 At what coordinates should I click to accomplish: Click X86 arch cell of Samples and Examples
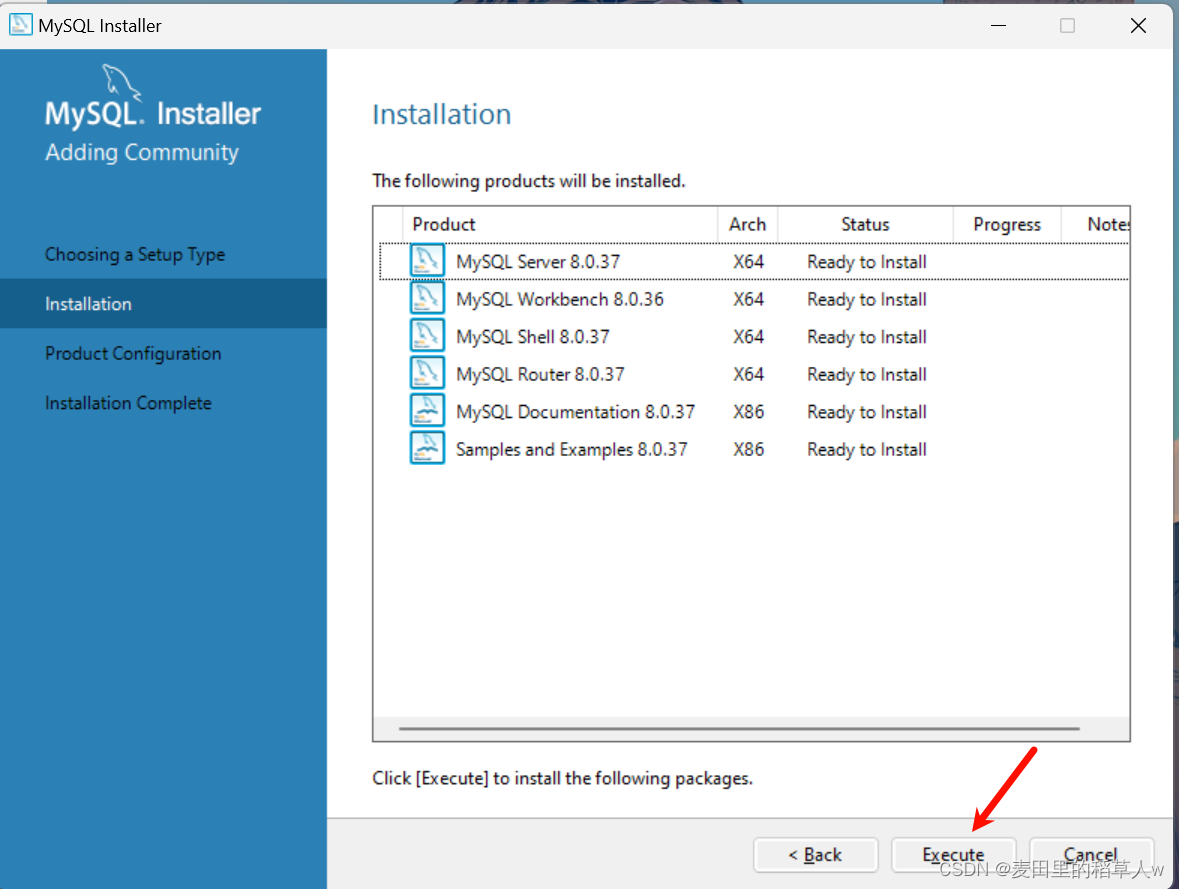pos(749,450)
